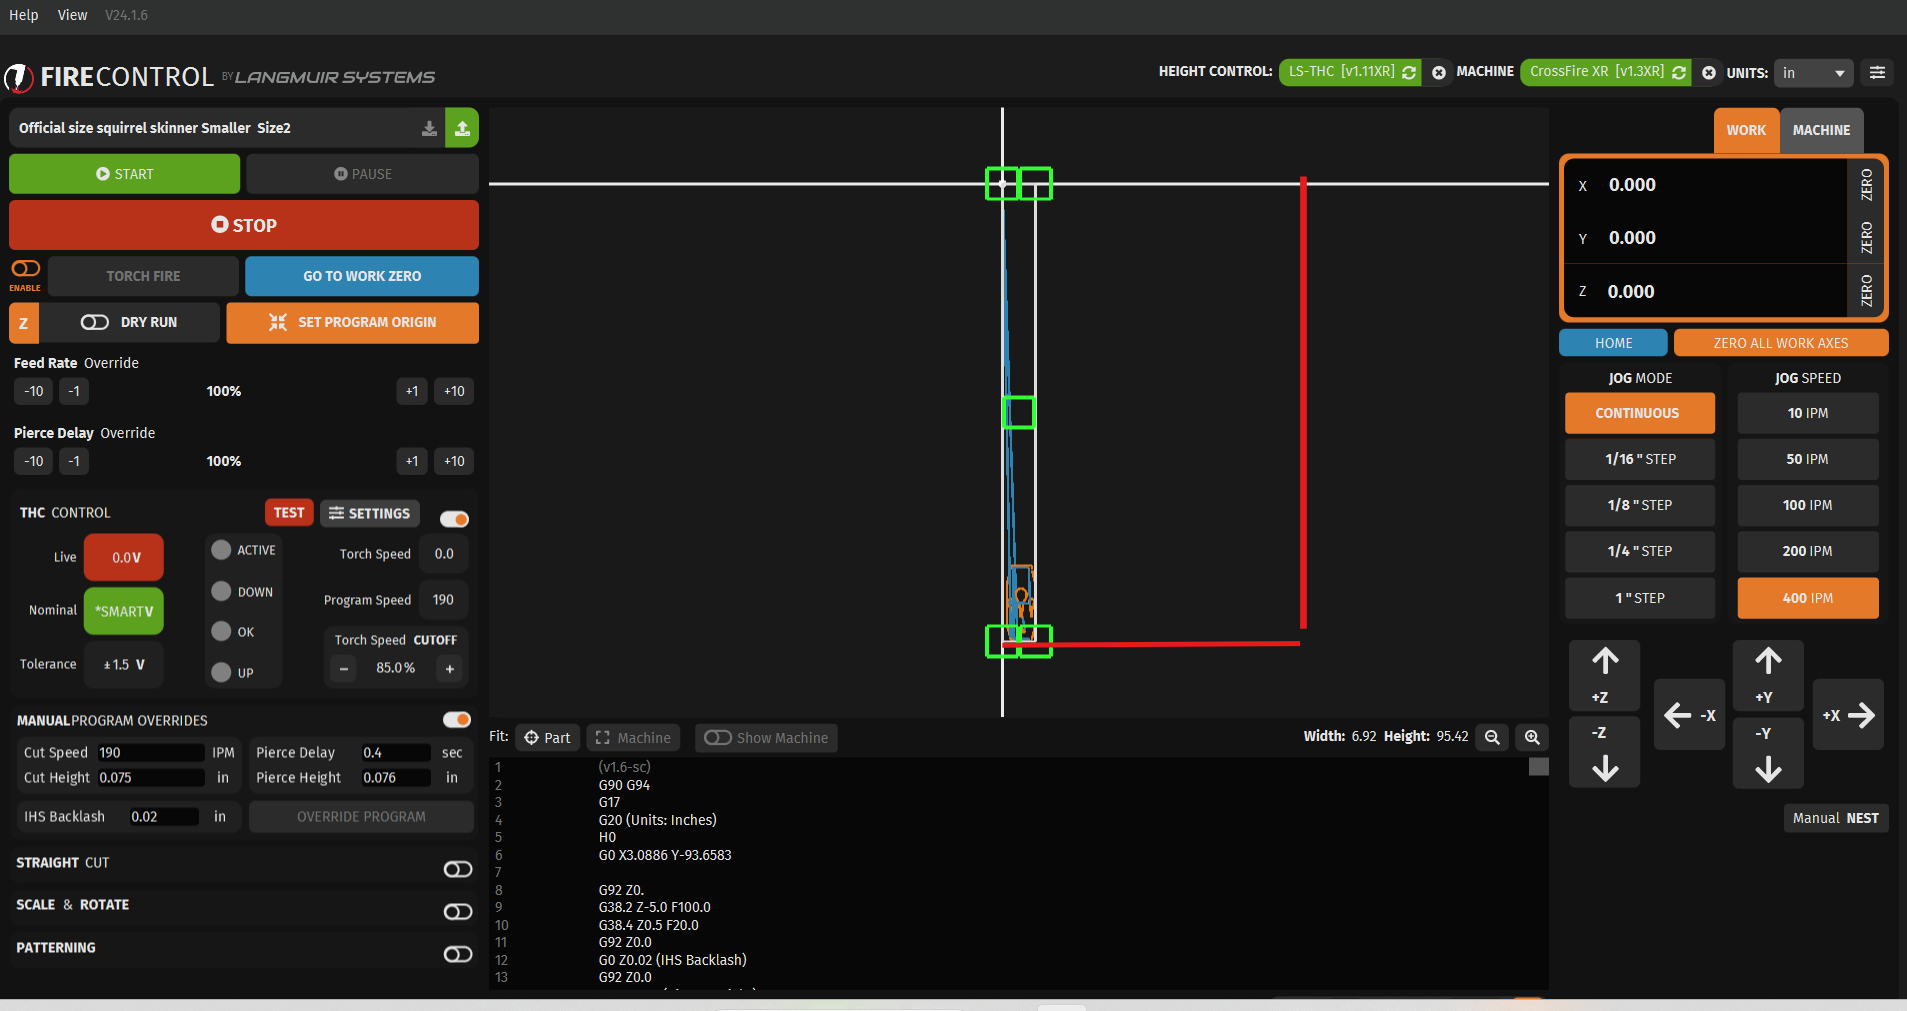
Task: Jog the machine in -X direction
Action: 1689,715
